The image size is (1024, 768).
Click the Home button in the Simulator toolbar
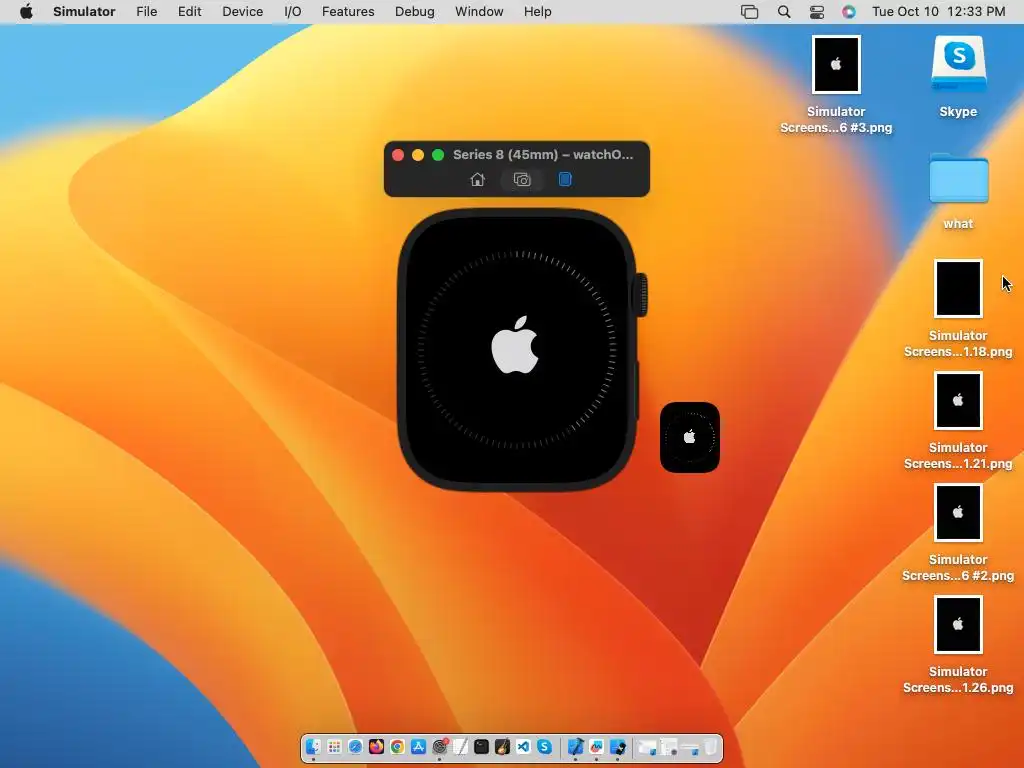pyautogui.click(x=477, y=180)
